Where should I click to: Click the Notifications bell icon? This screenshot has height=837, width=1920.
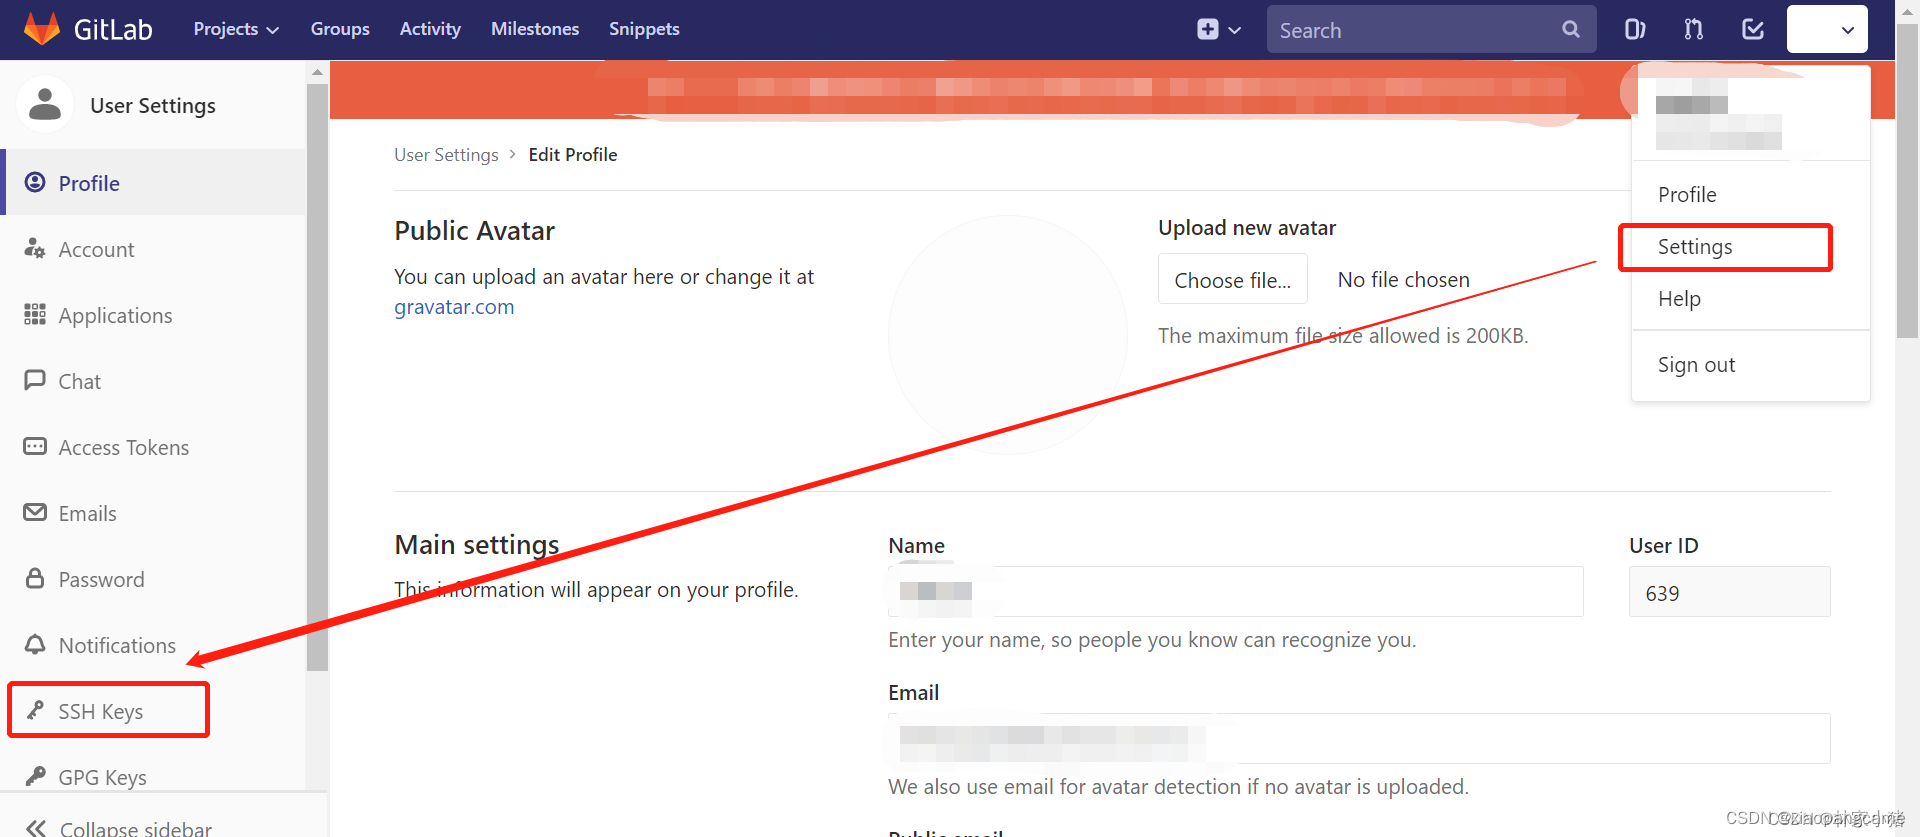pos(35,644)
